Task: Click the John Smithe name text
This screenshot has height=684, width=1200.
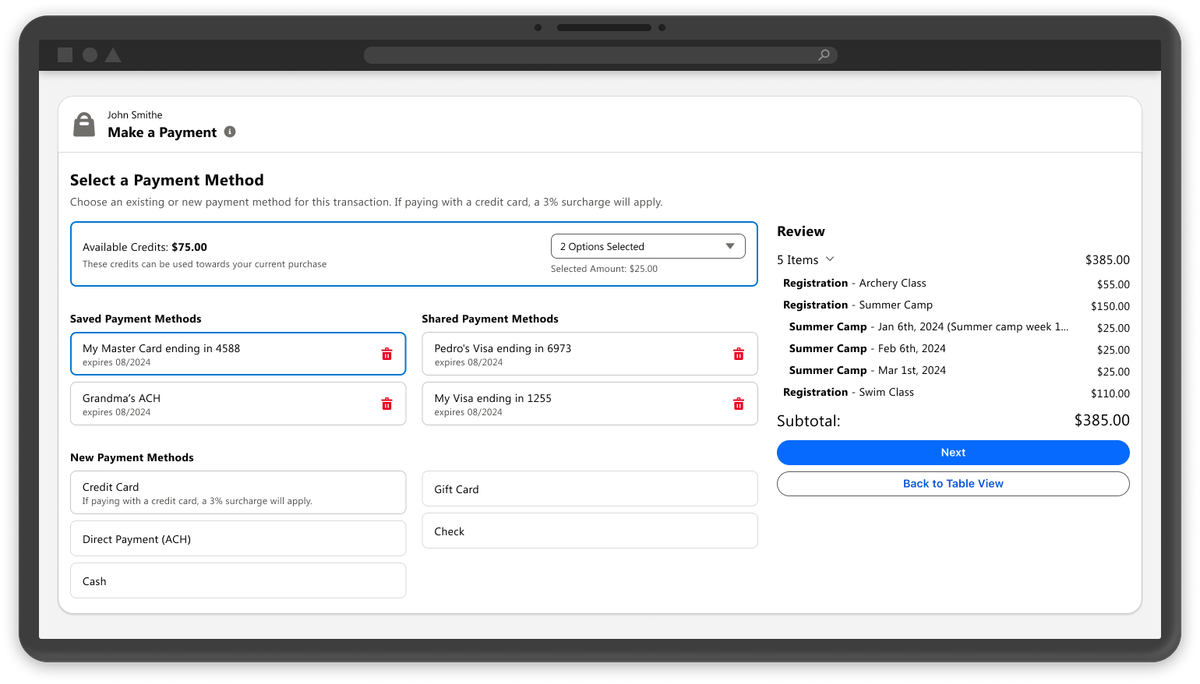Action: pos(135,115)
